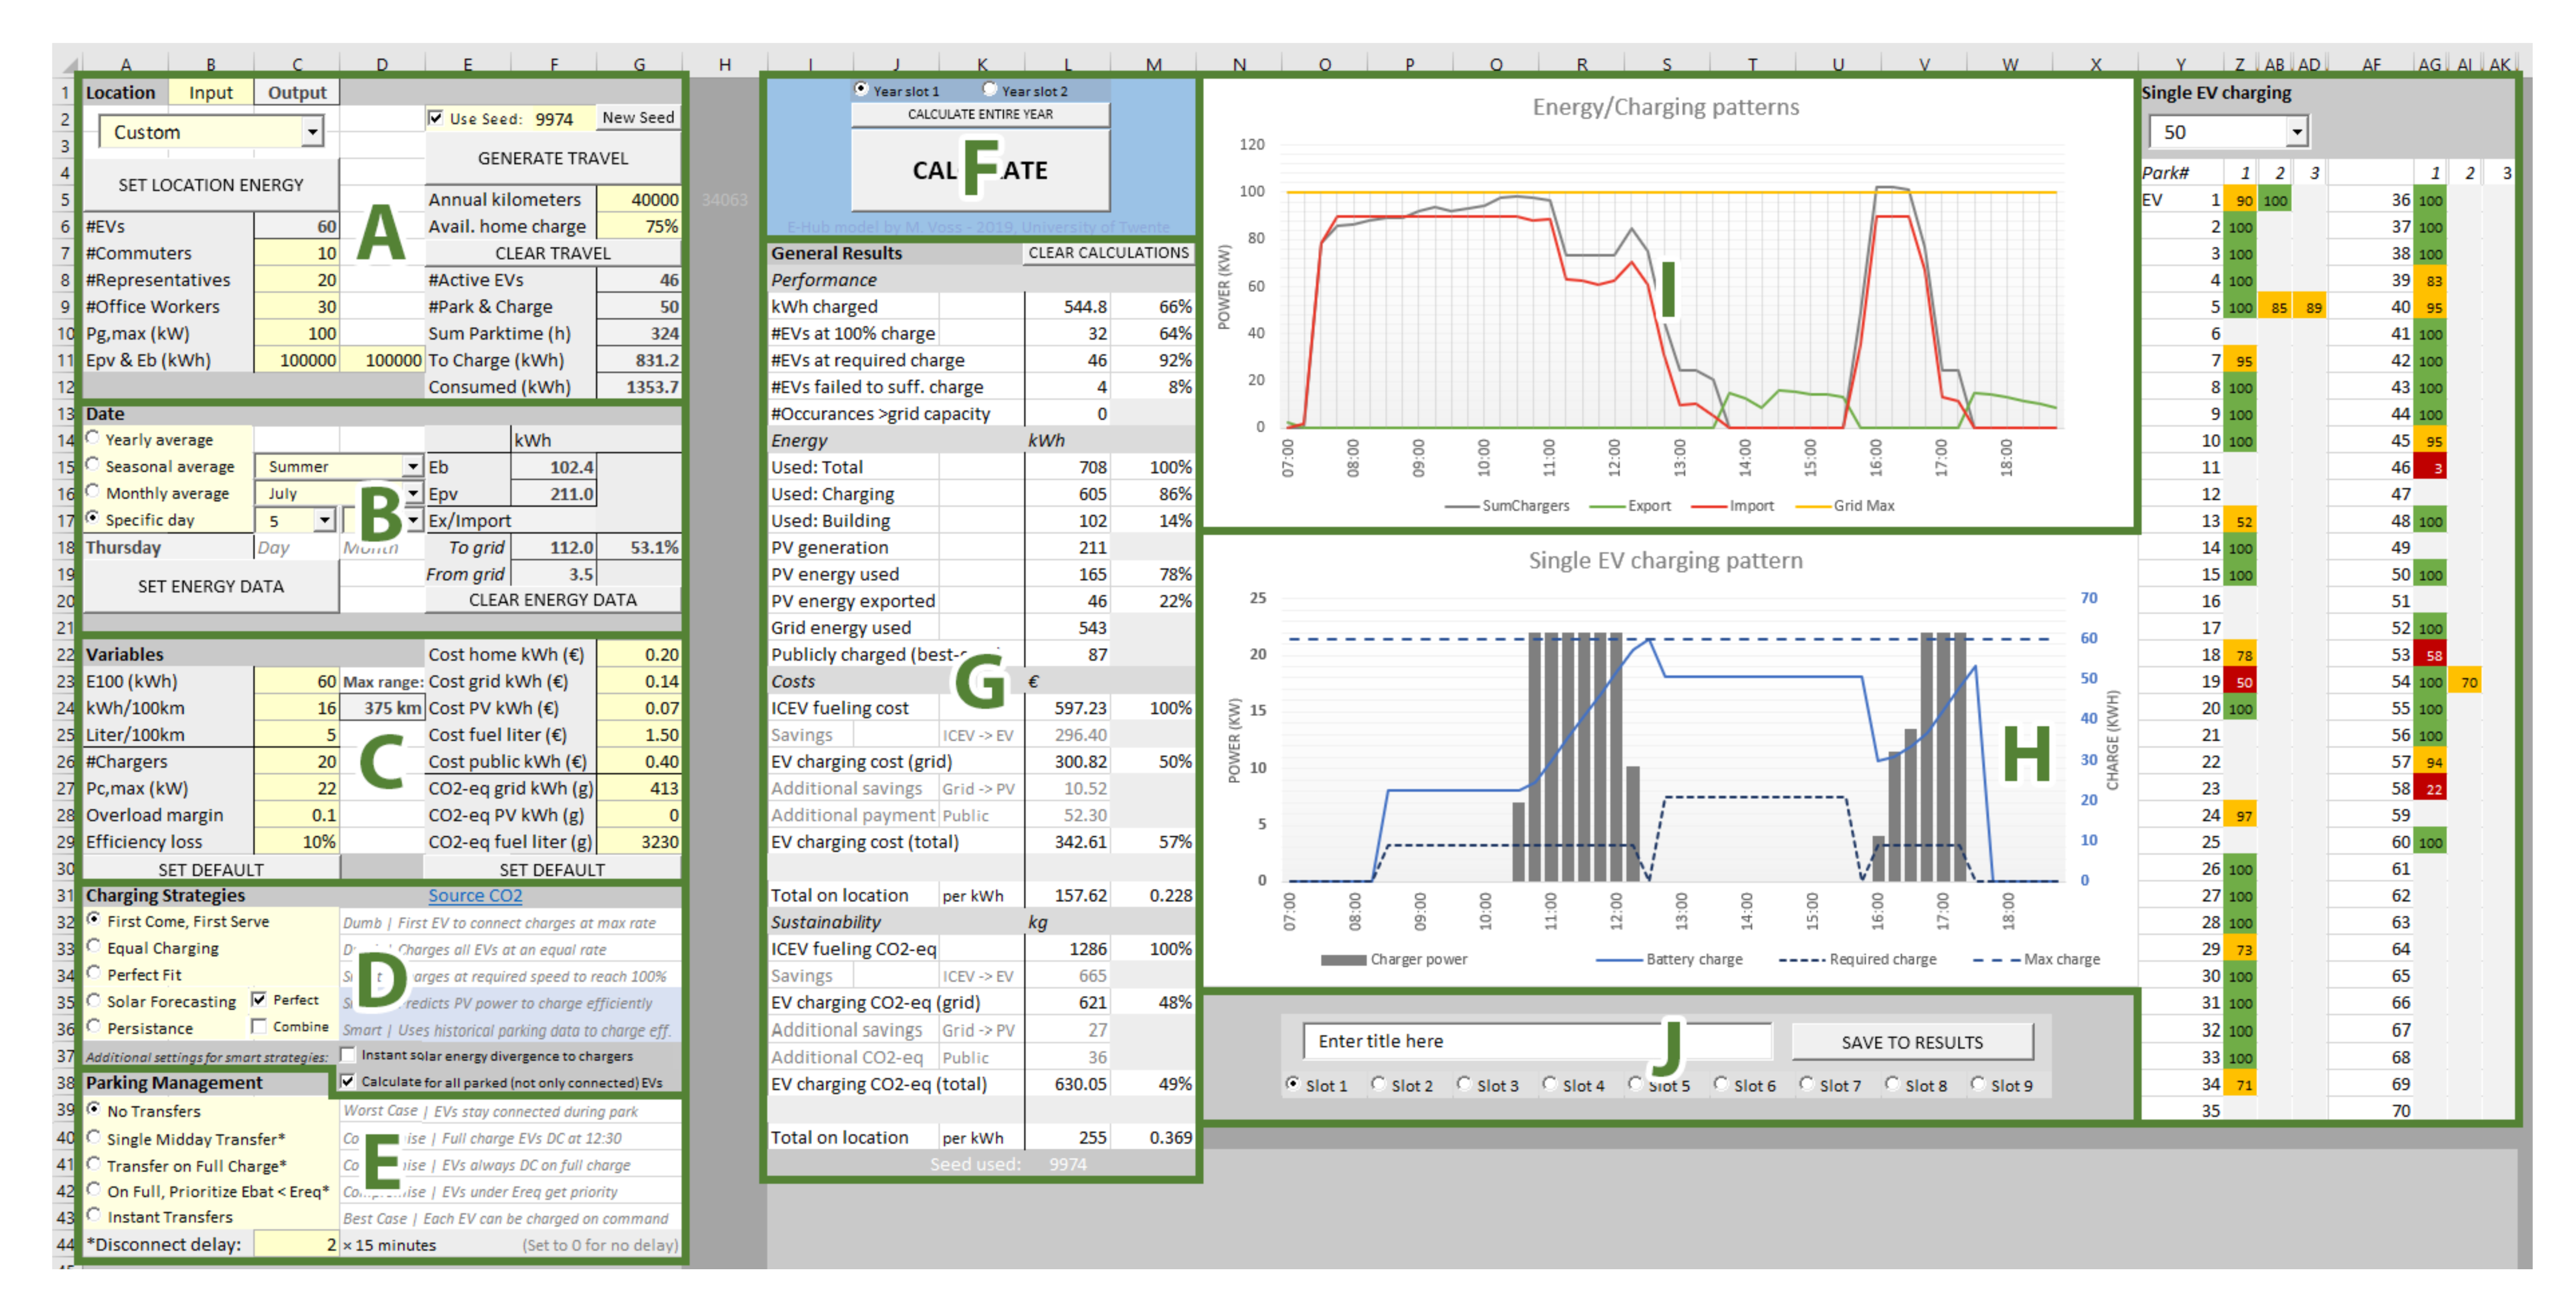Expand the July month dropdown
This screenshot has height=1302, width=2576.
[412, 493]
